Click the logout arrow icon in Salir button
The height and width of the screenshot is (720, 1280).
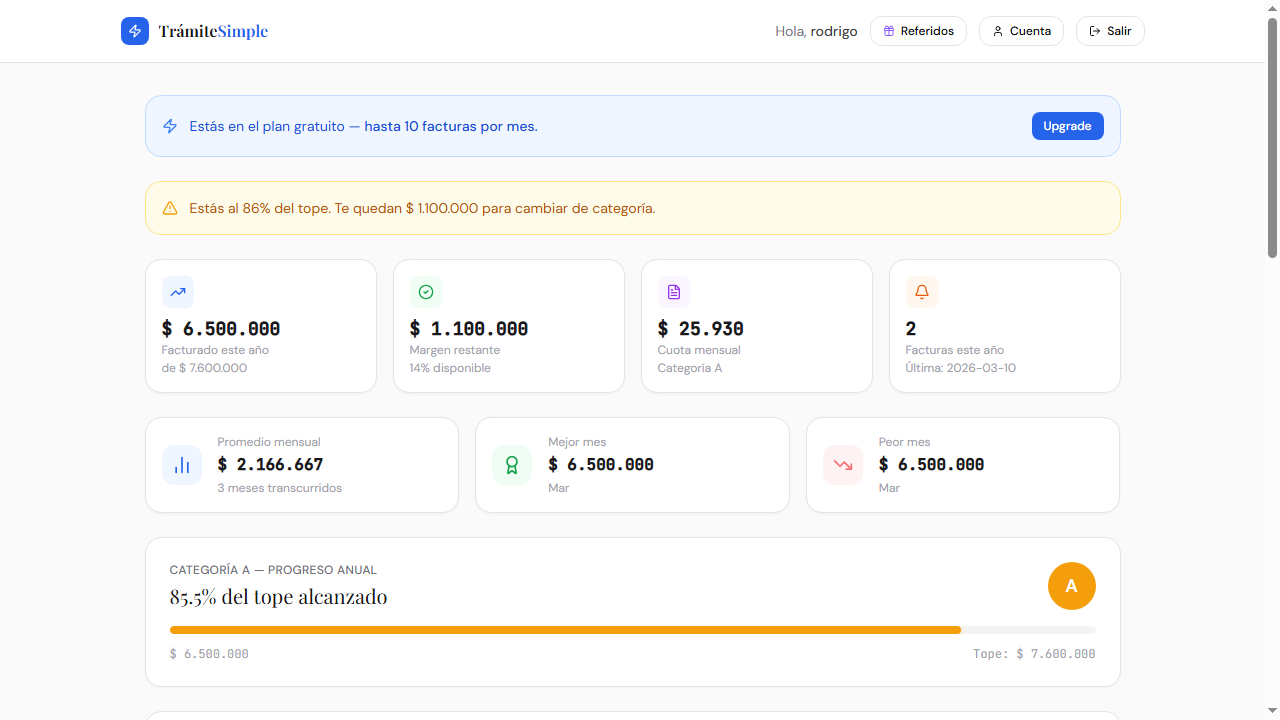(x=1095, y=31)
